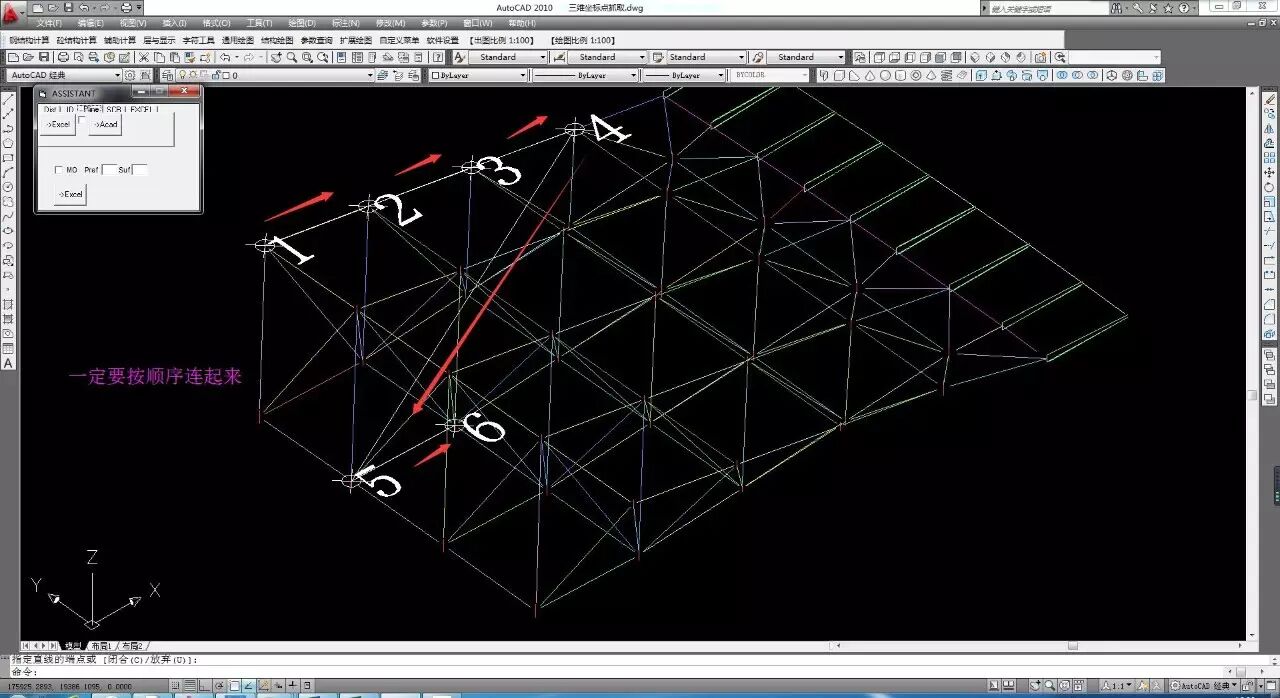Screen dimensions: 1280x698
Task: Click the Save icon in standard toolbar
Action: [x=43, y=57]
